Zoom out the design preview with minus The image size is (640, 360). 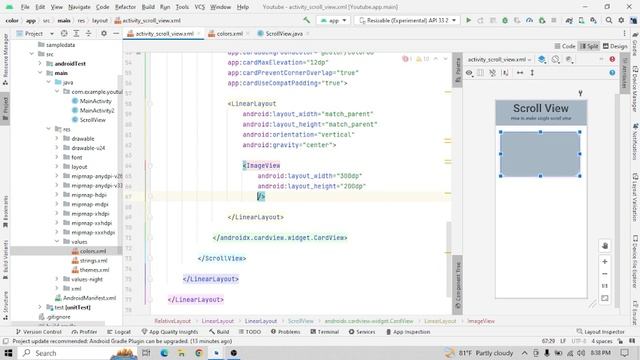click(605, 274)
